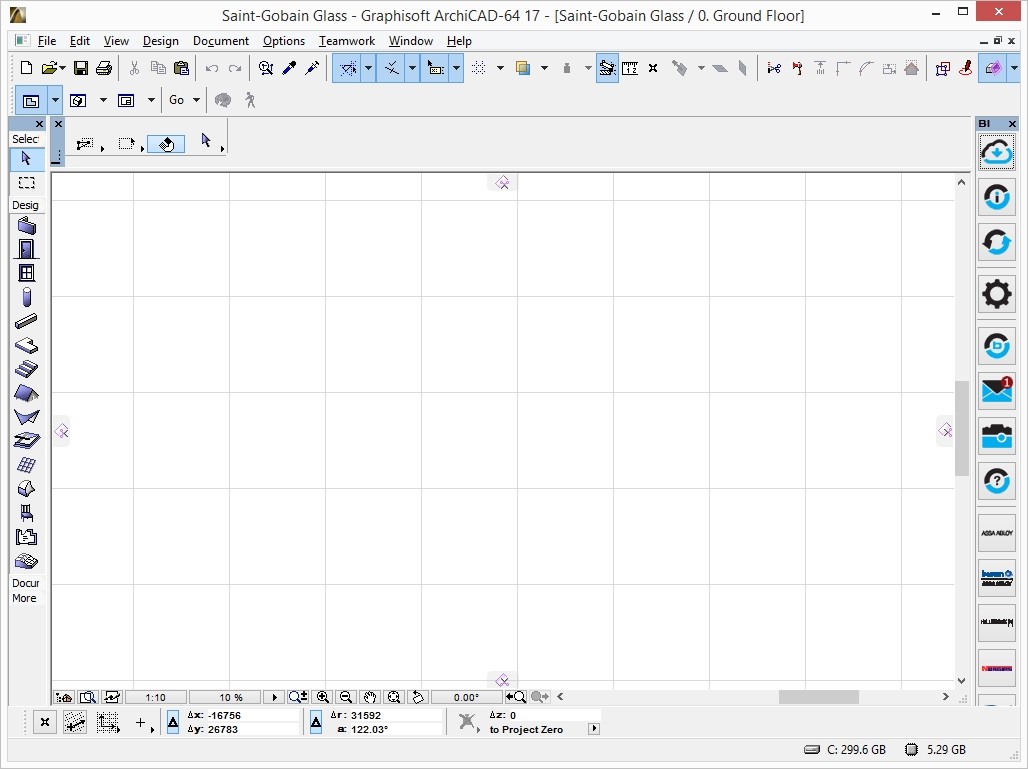The width and height of the screenshot is (1028, 769).
Task: Click the refresh arrows icon in BI panel
Action: pyautogui.click(x=997, y=242)
